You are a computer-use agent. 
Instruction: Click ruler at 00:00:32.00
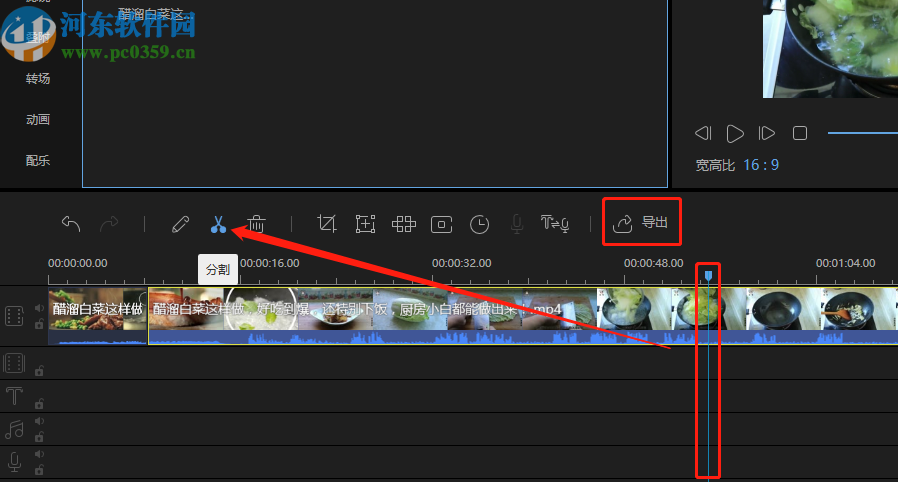(x=462, y=263)
